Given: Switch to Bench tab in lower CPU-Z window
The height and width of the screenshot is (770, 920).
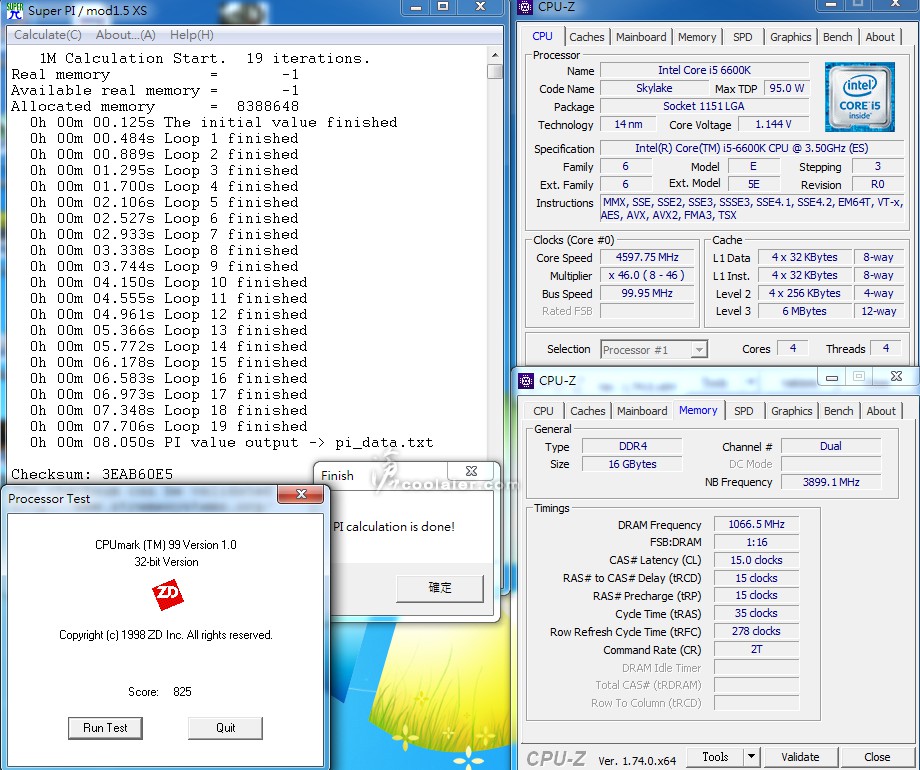Looking at the screenshot, I should pyautogui.click(x=838, y=411).
